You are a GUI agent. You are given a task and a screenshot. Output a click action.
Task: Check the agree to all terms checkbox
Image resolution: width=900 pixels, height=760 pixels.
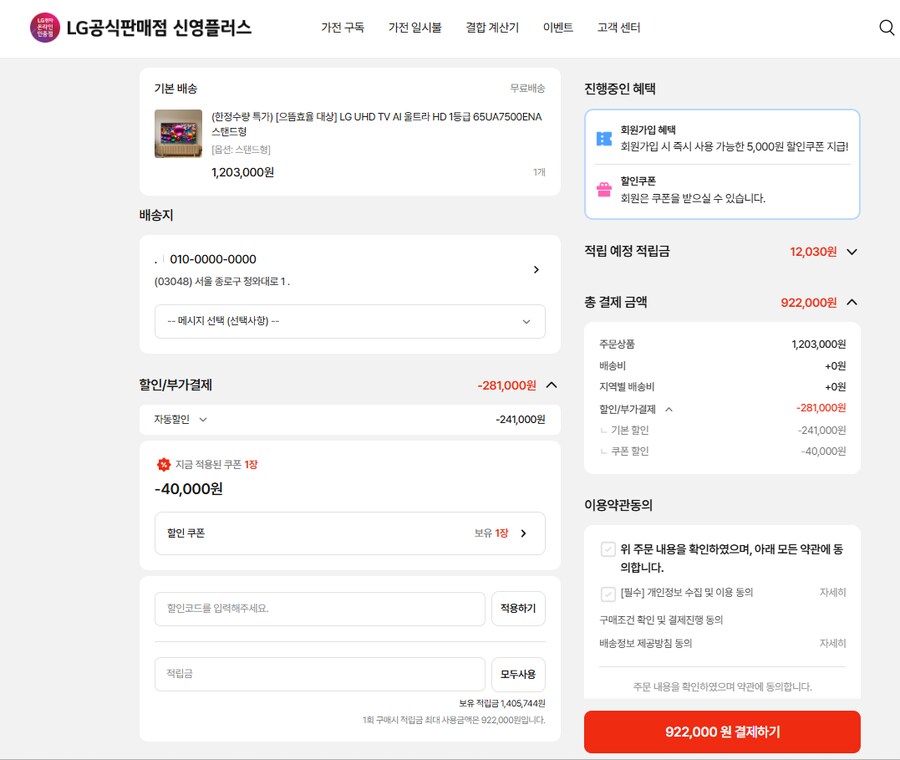[608, 549]
